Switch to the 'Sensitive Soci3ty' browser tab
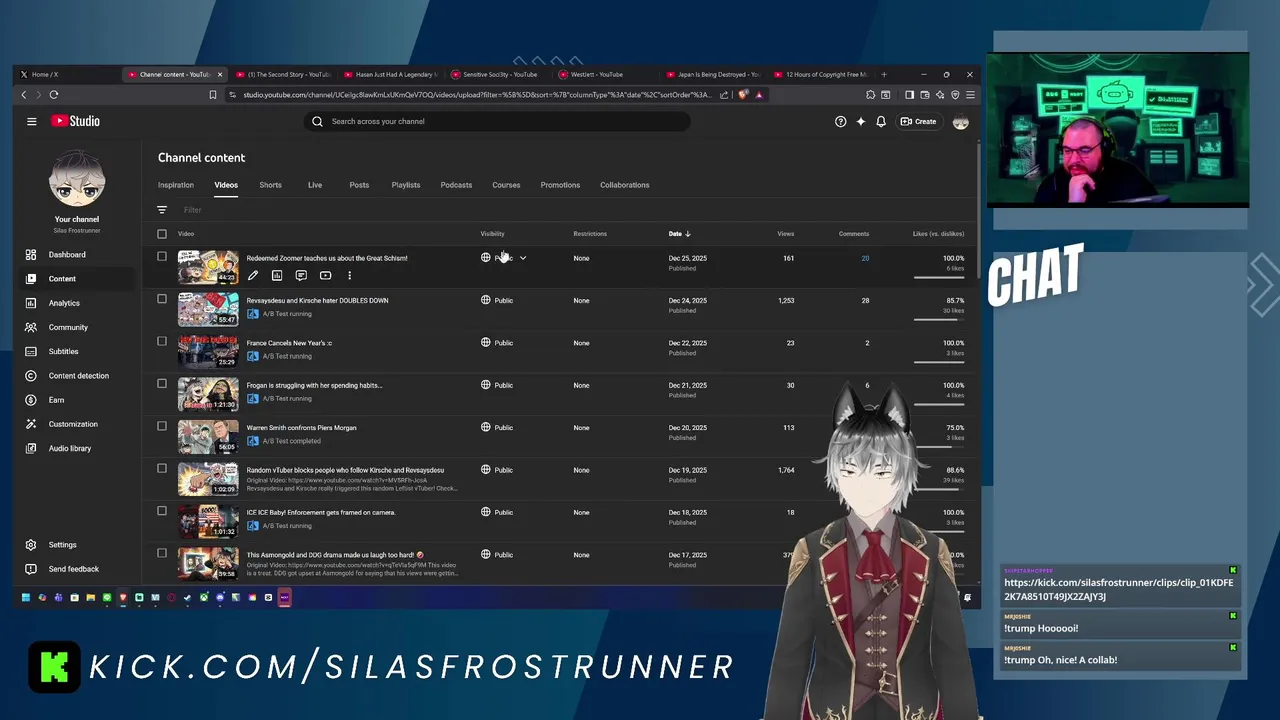The height and width of the screenshot is (720, 1280). click(x=499, y=74)
